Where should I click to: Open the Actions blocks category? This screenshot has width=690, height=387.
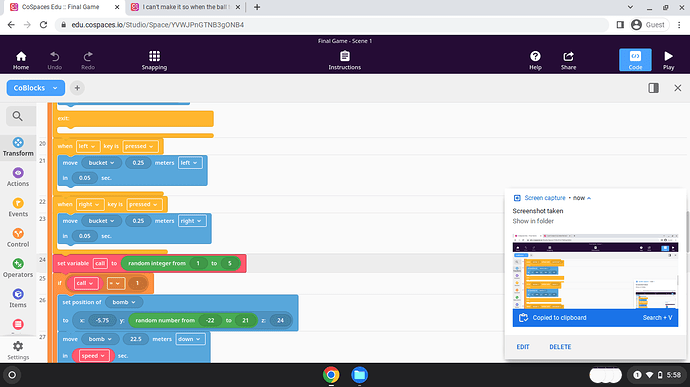18,177
